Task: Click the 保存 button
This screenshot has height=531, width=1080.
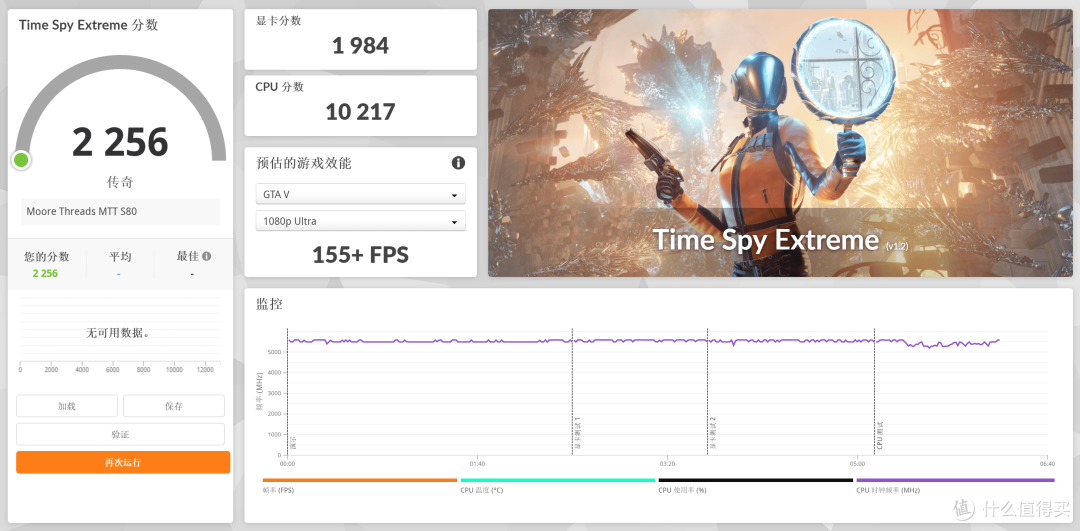Action: click(x=174, y=406)
